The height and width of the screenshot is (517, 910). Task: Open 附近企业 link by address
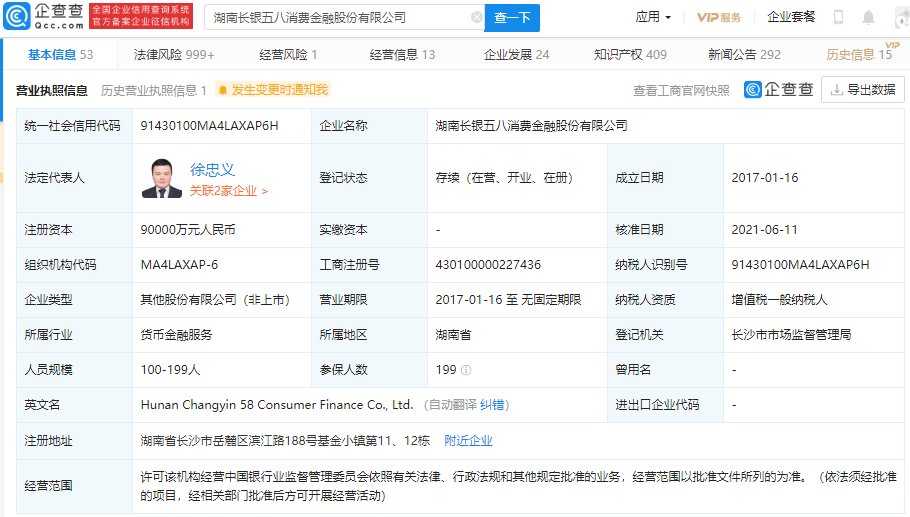pos(468,440)
